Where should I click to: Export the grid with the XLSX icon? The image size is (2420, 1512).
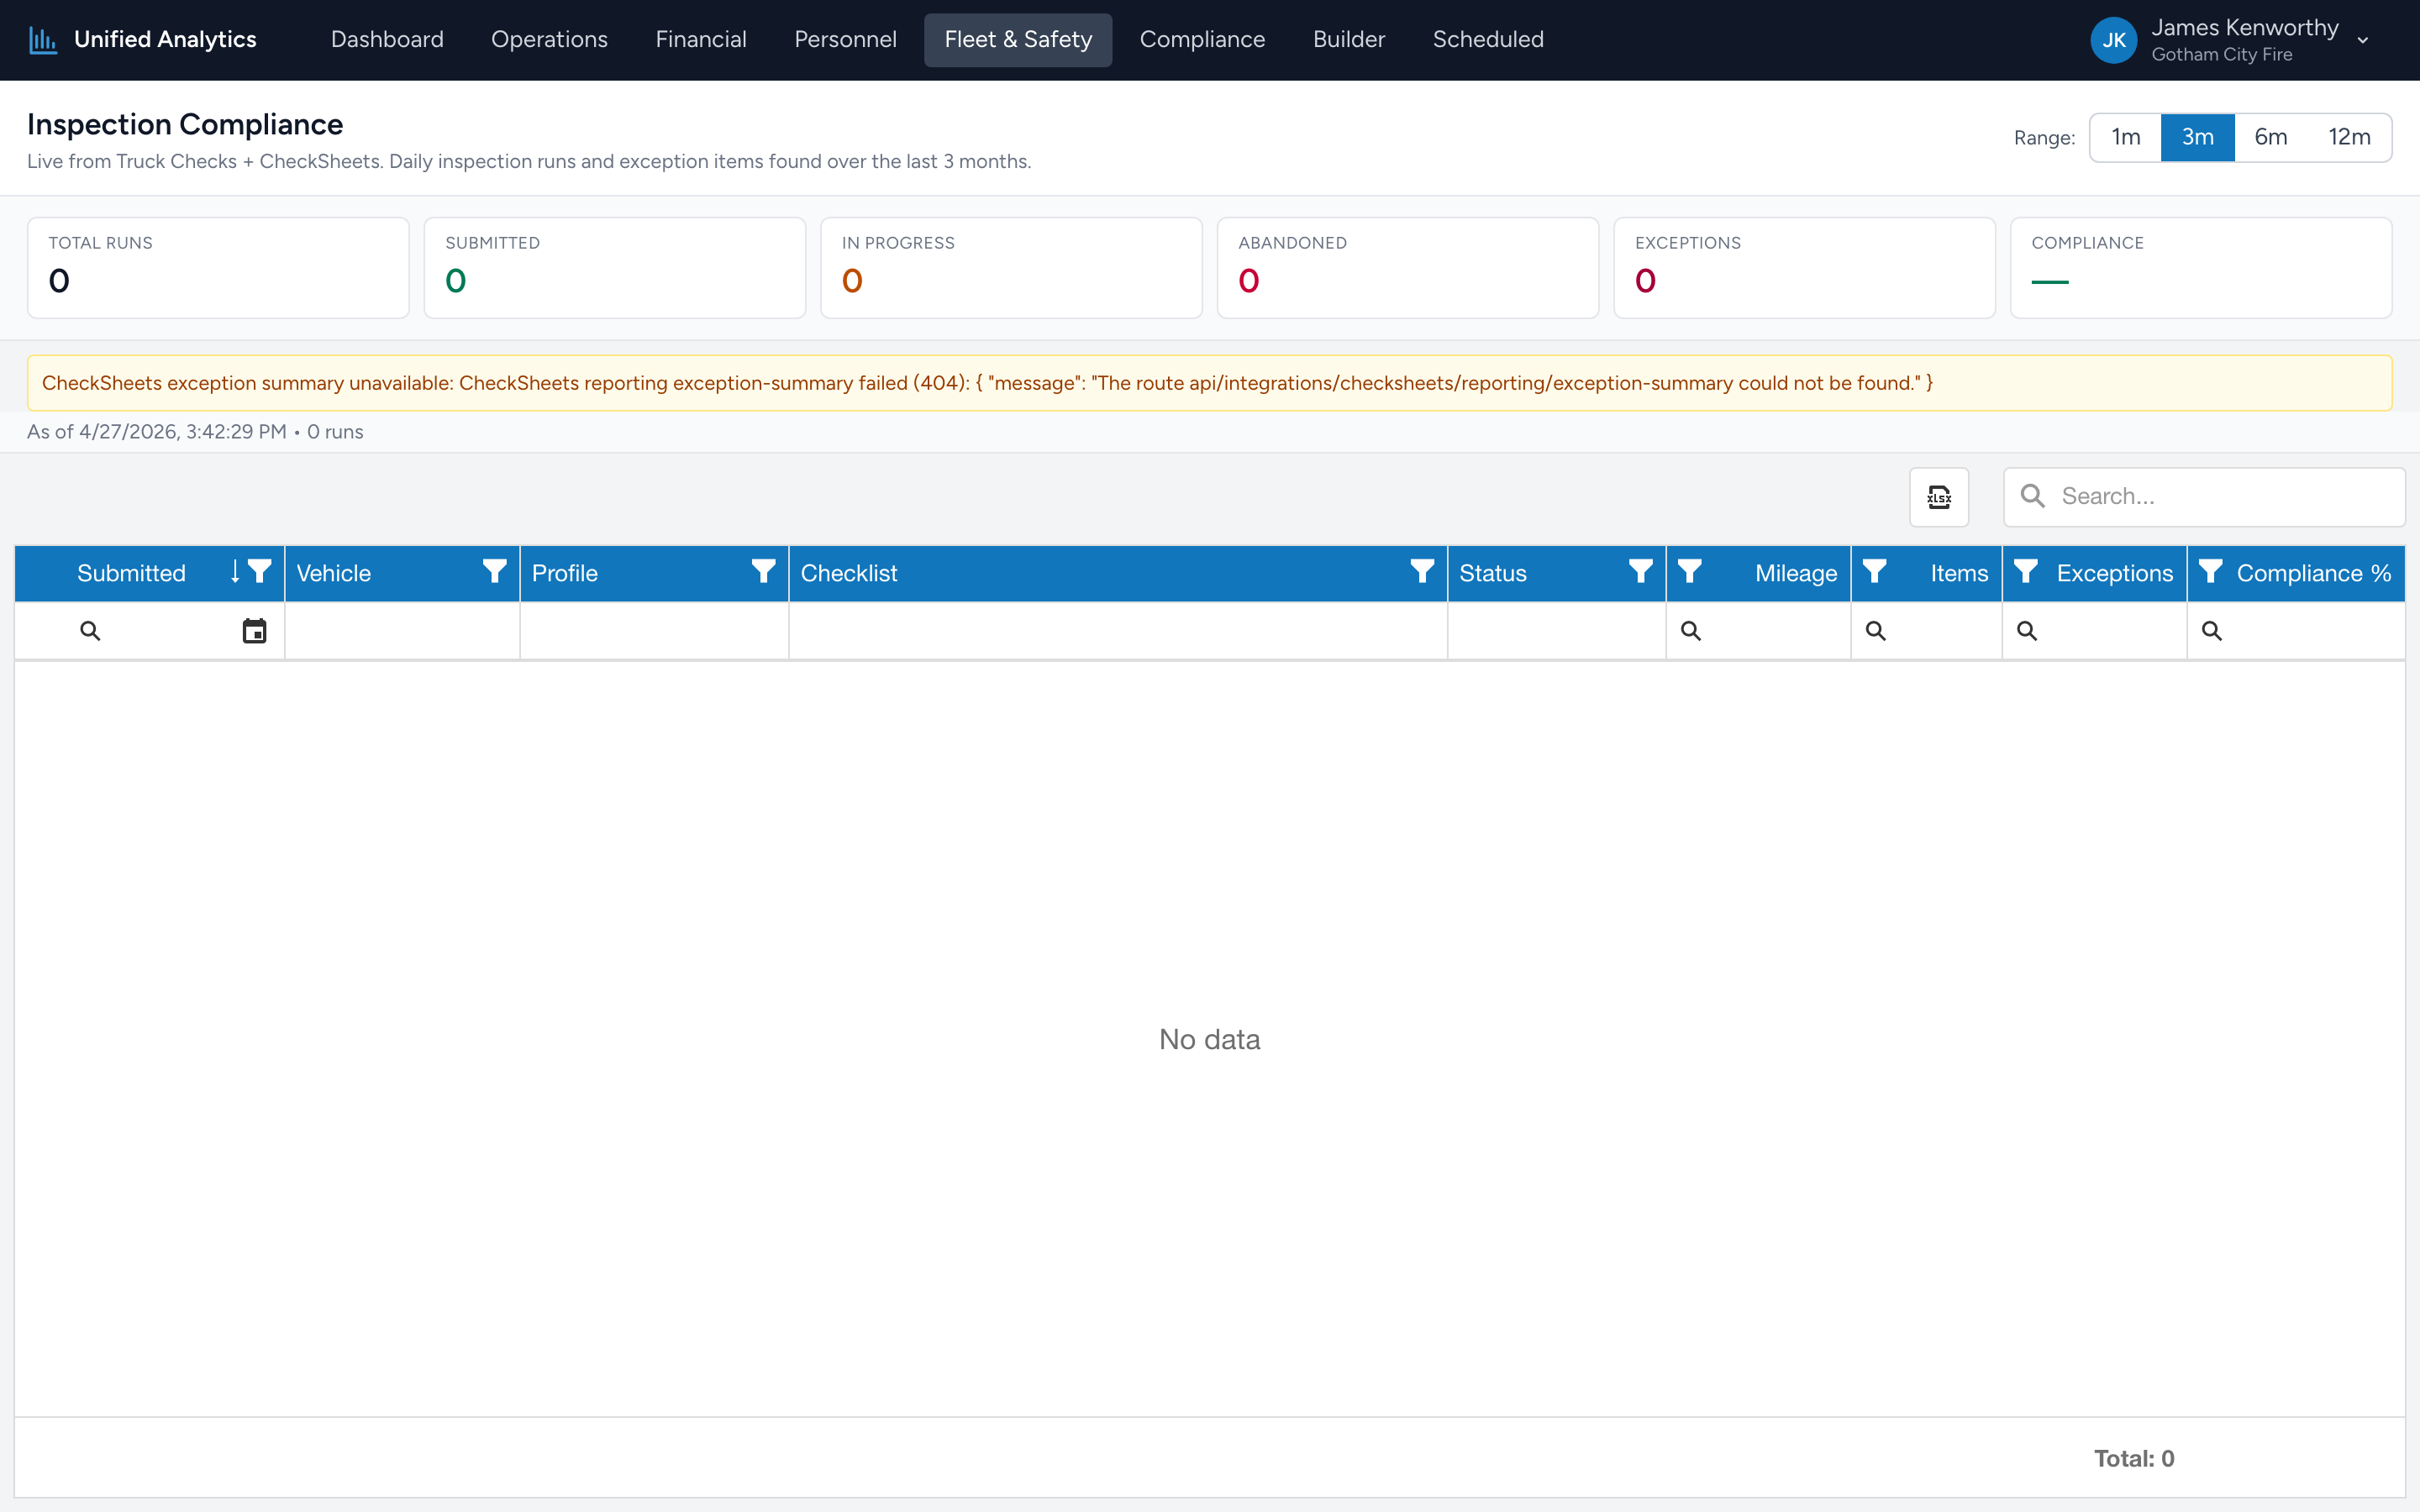(x=1939, y=497)
